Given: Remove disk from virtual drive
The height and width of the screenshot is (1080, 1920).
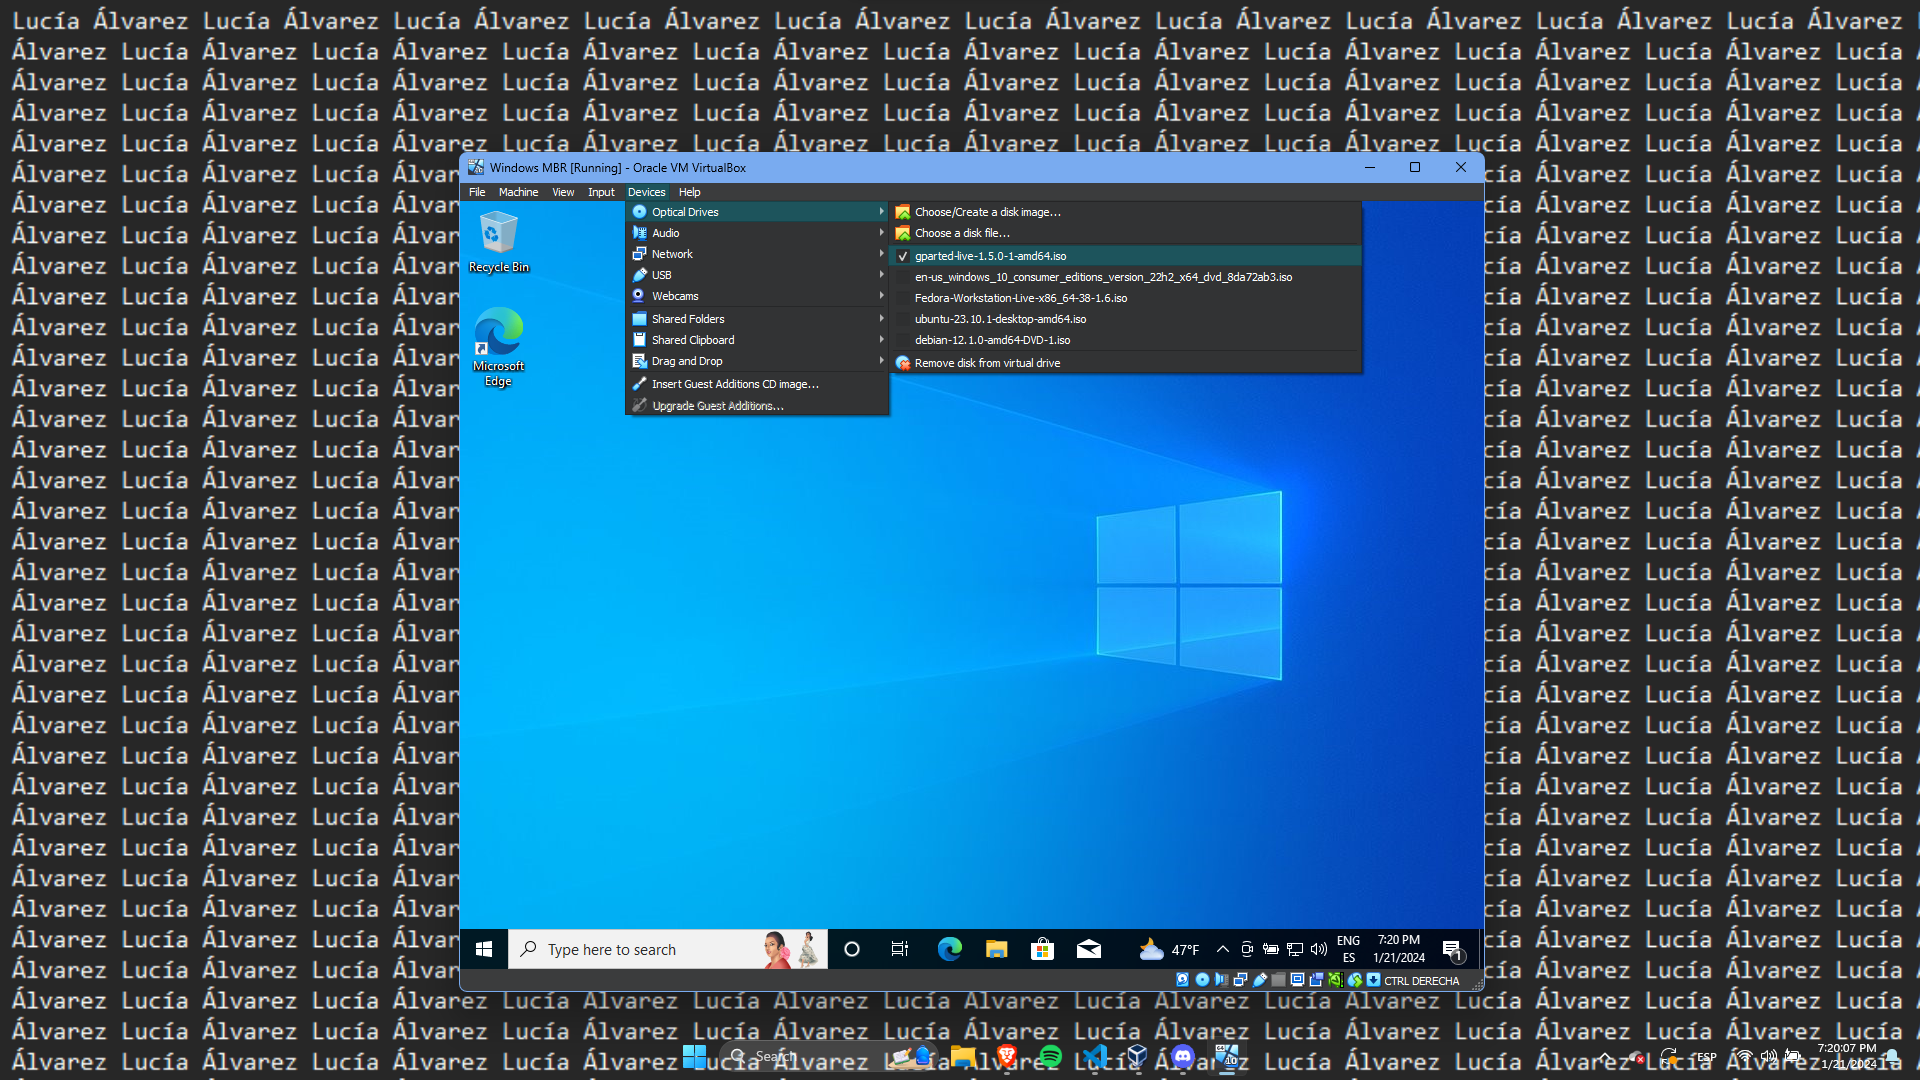Looking at the screenshot, I should click(987, 363).
